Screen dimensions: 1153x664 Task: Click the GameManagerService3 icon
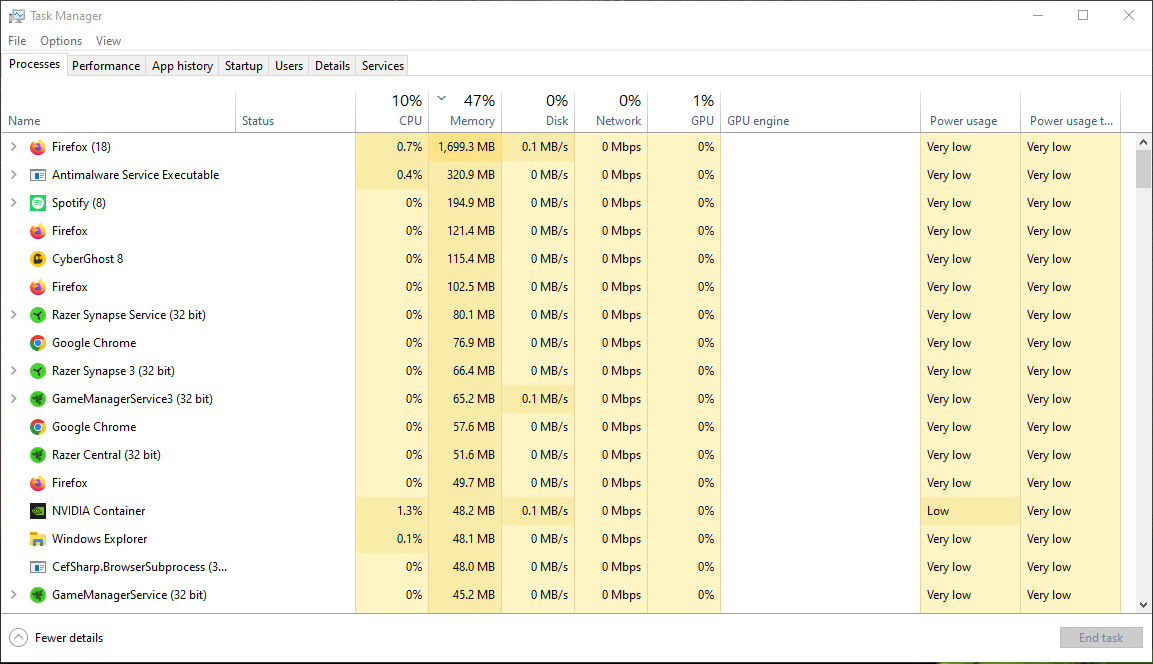pos(38,399)
